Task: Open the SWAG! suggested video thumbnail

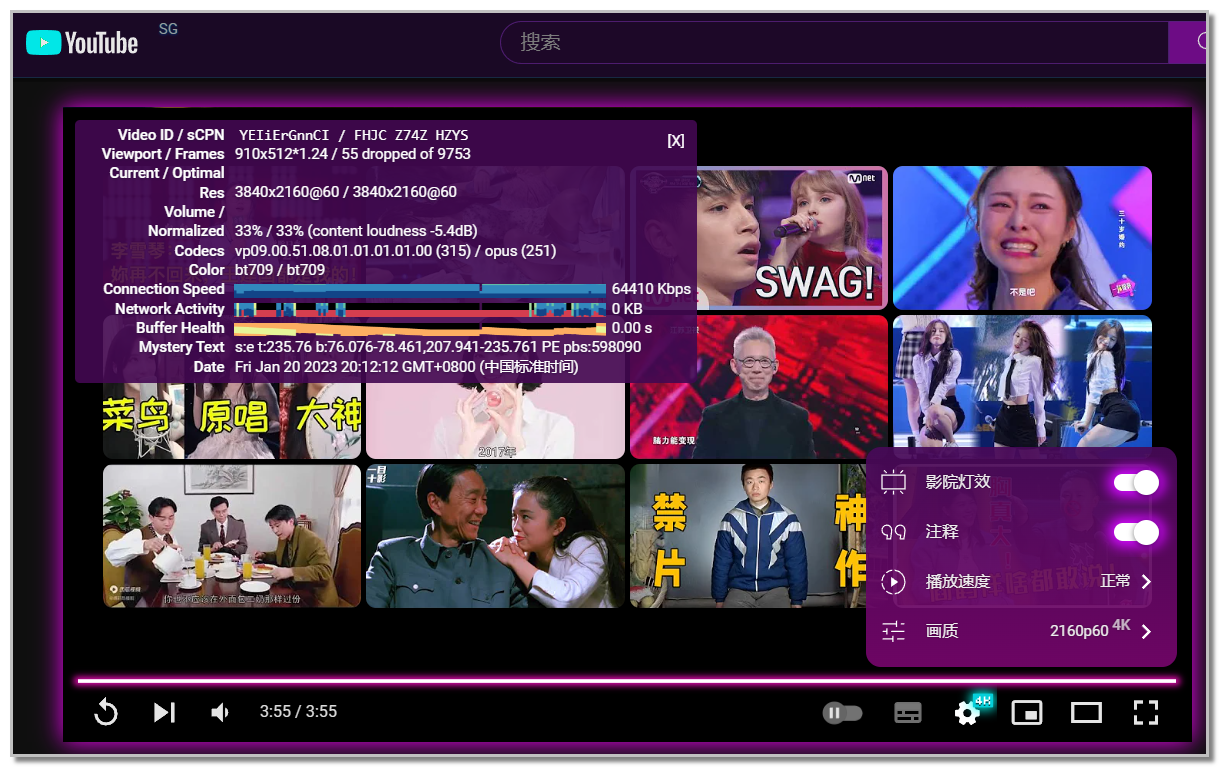Action: pyautogui.click(x=759, y=238)
